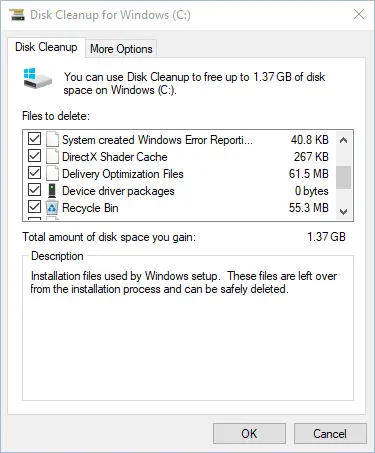Click the 40.8 KB size value

click(x=310, y=140)
